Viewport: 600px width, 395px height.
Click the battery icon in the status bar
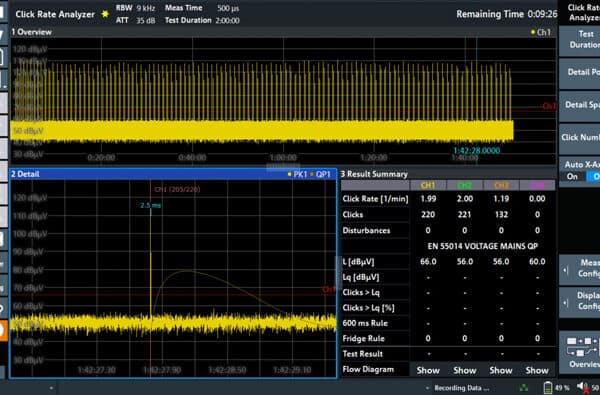(548, 387)
